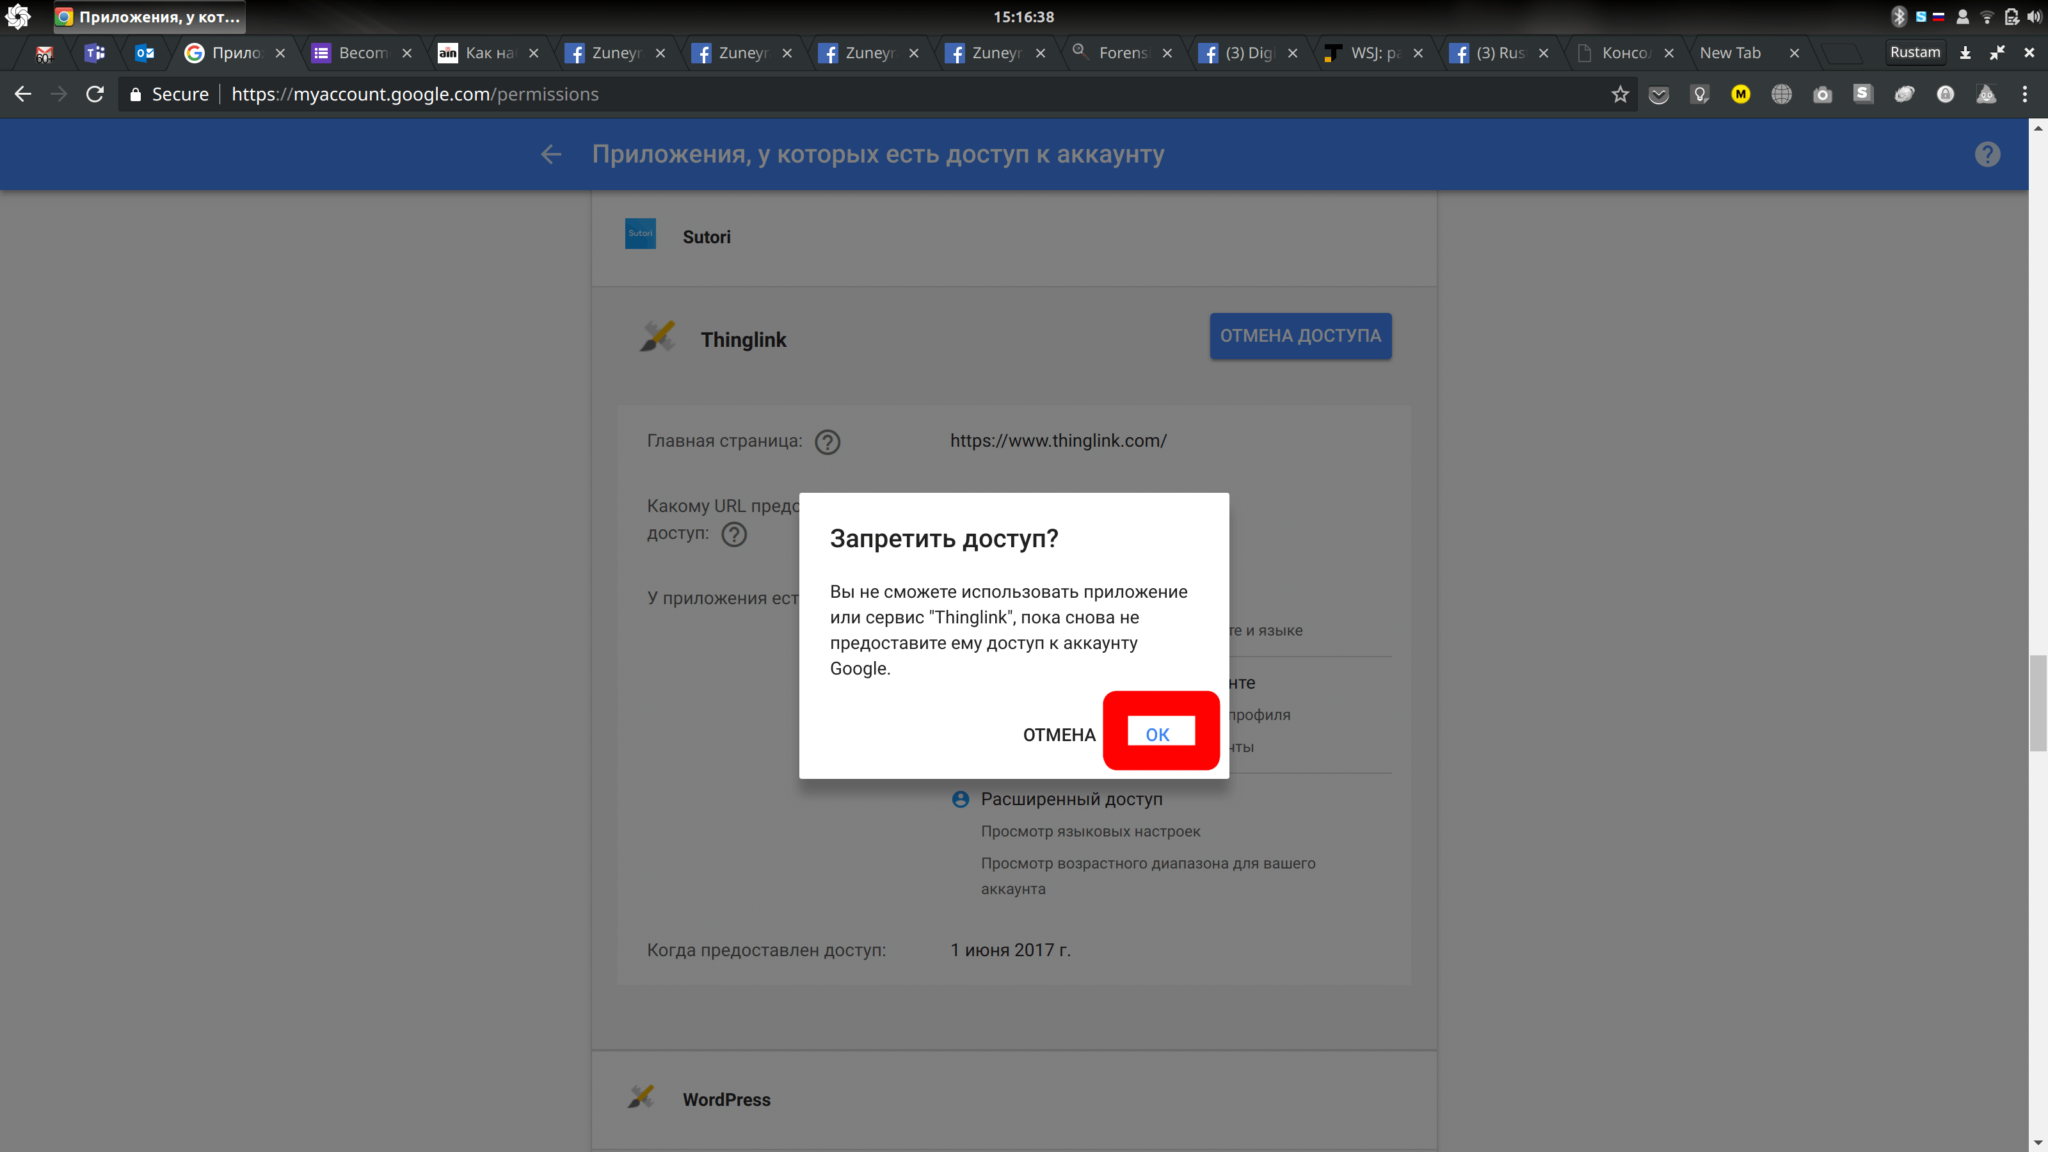Click the Chrome window entry in the top panel
The height and width of the screenshot is (1152, 2048).
pos(149,17)
